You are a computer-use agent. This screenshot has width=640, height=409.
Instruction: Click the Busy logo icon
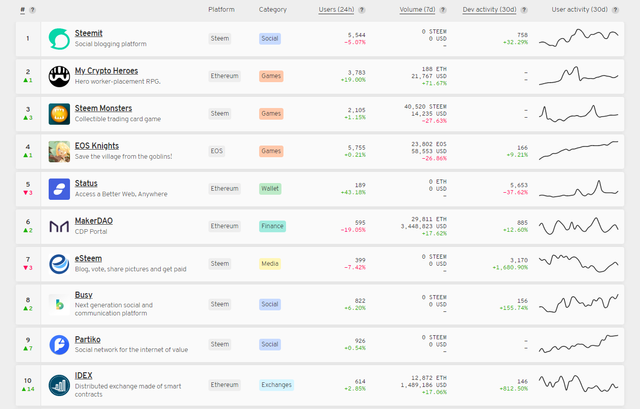[59, 305]
